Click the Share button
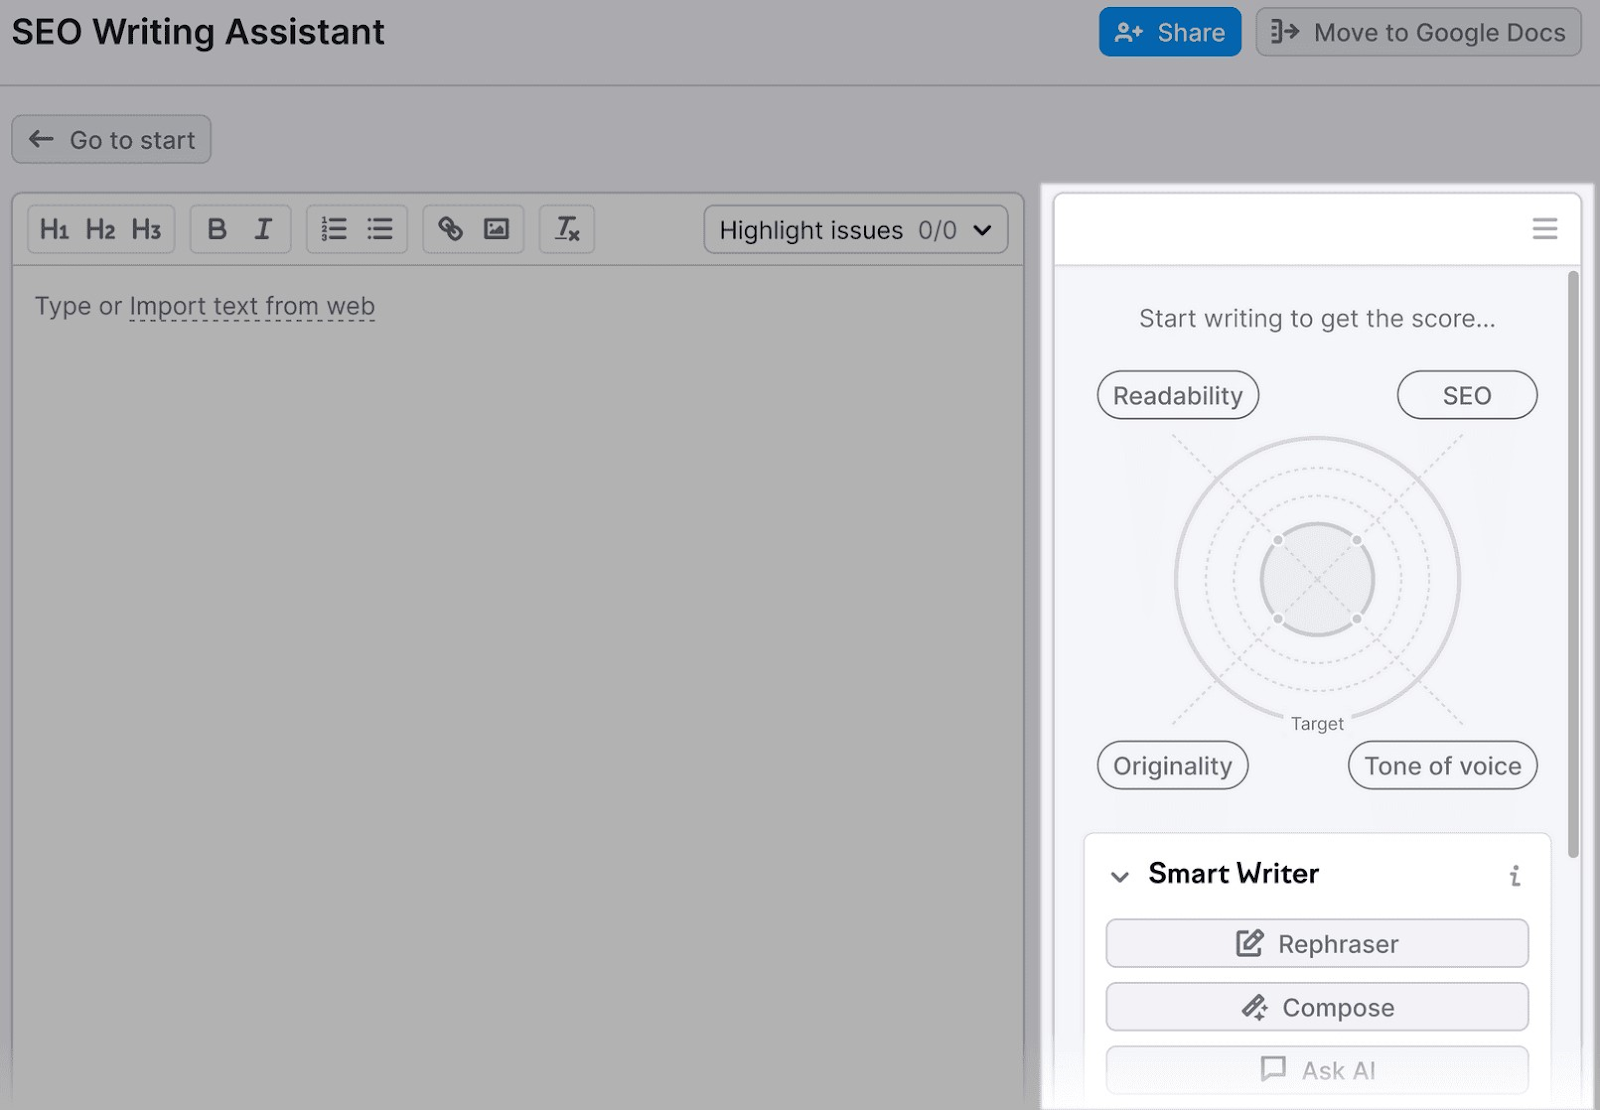Image resolution: width=1600 pixels, height=1110 pixels. (1169, 31)
